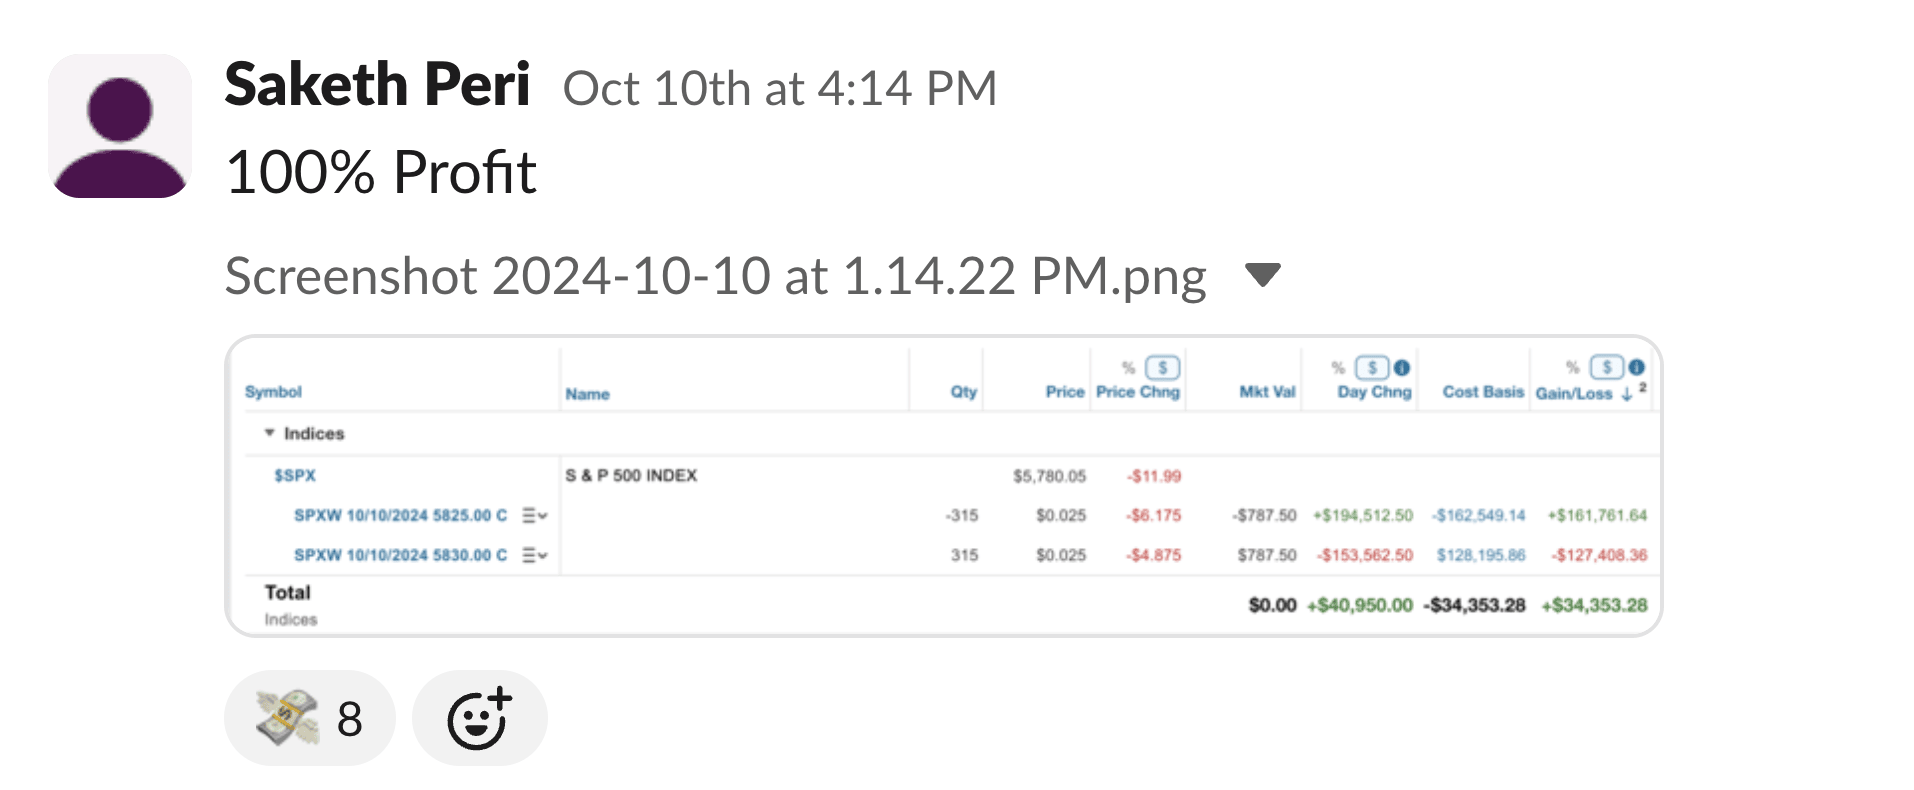Click the info icon above Gain/Loss
1914x790 pixels.
[1636, 367]
